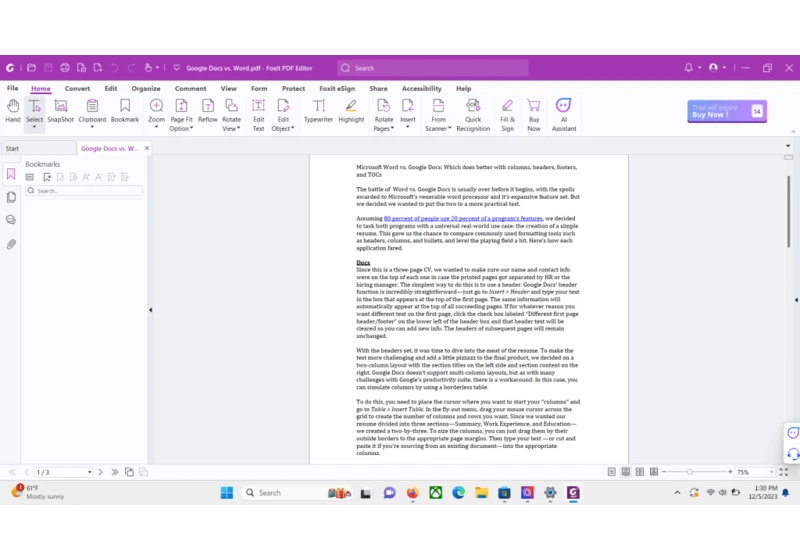Click the Zoom tool in ribbon
Viewport: 800px width, 560px height.
click(156, 111)
